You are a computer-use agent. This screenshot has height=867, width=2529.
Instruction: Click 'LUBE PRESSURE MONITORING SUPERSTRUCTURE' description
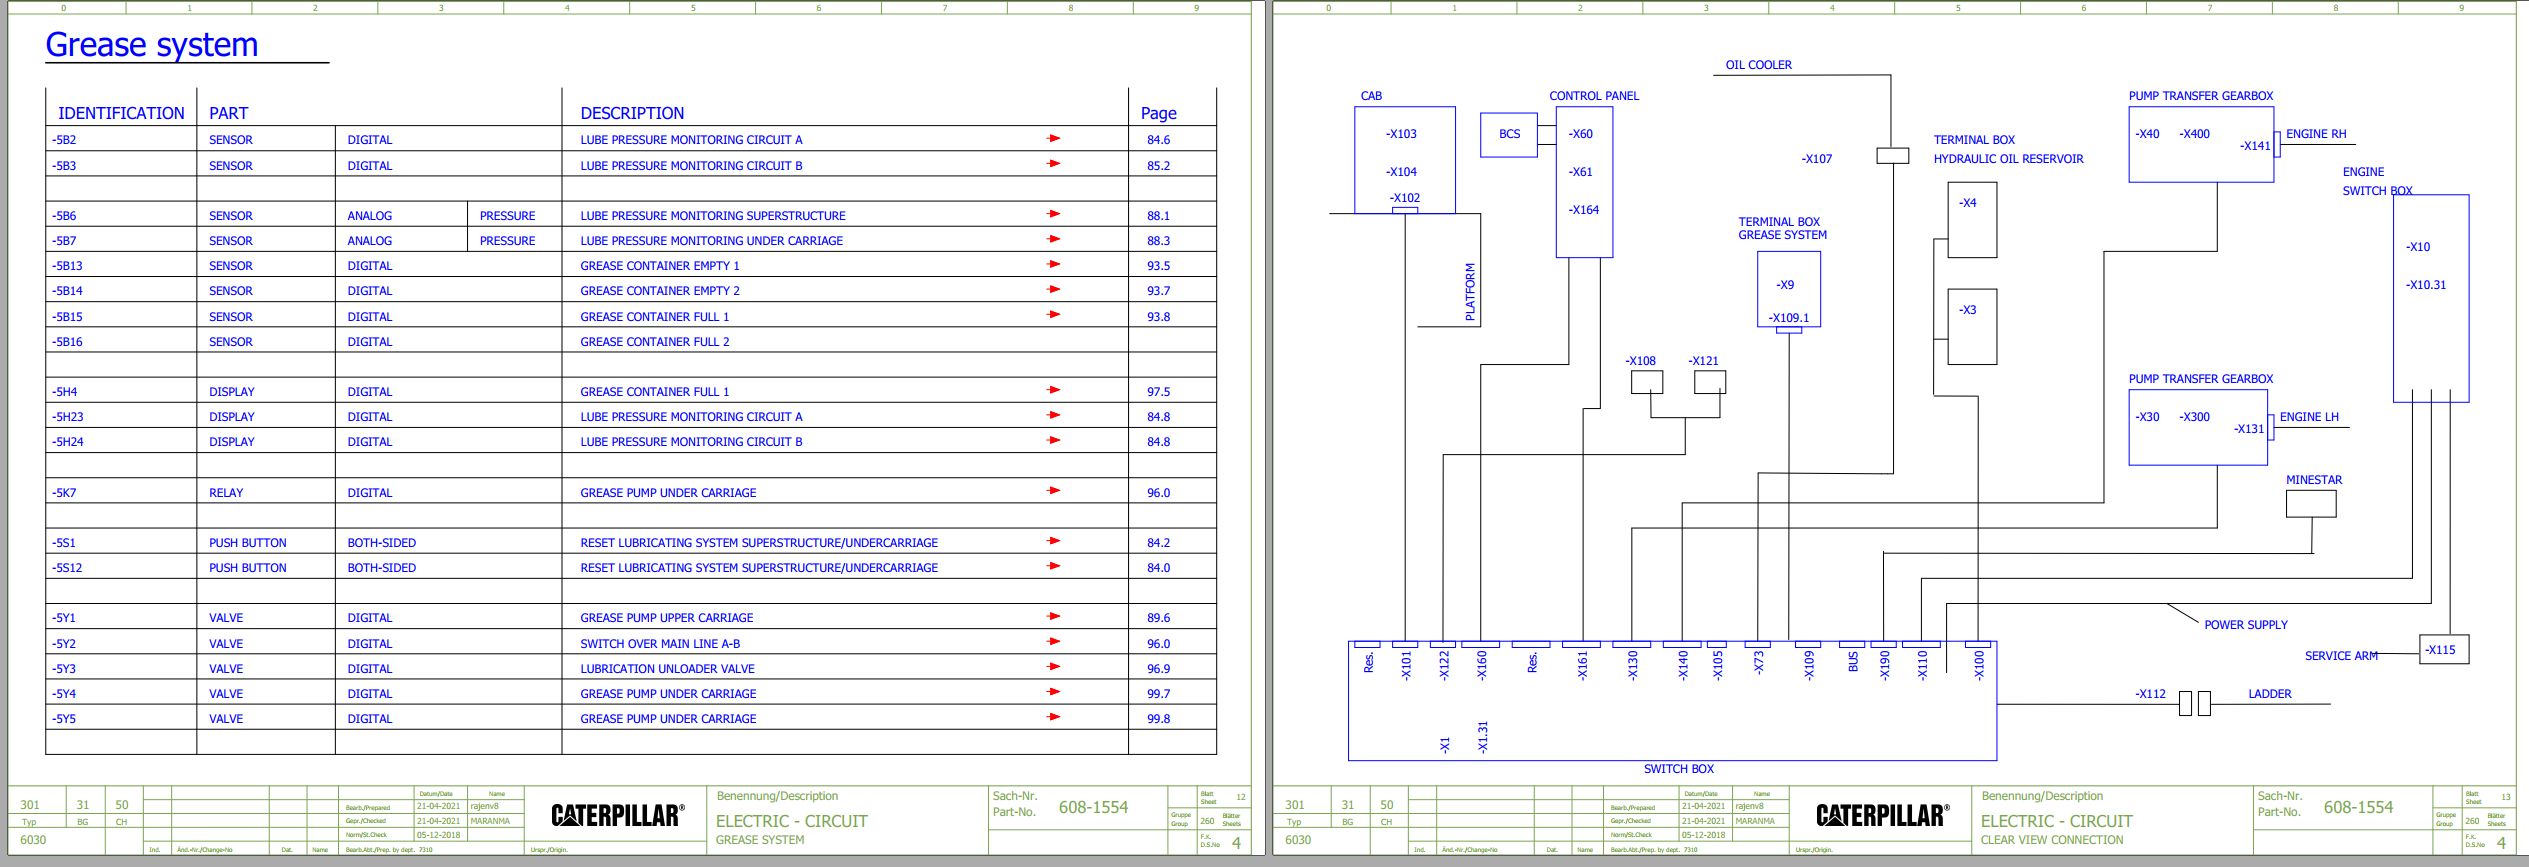click(x=713, y=216)
